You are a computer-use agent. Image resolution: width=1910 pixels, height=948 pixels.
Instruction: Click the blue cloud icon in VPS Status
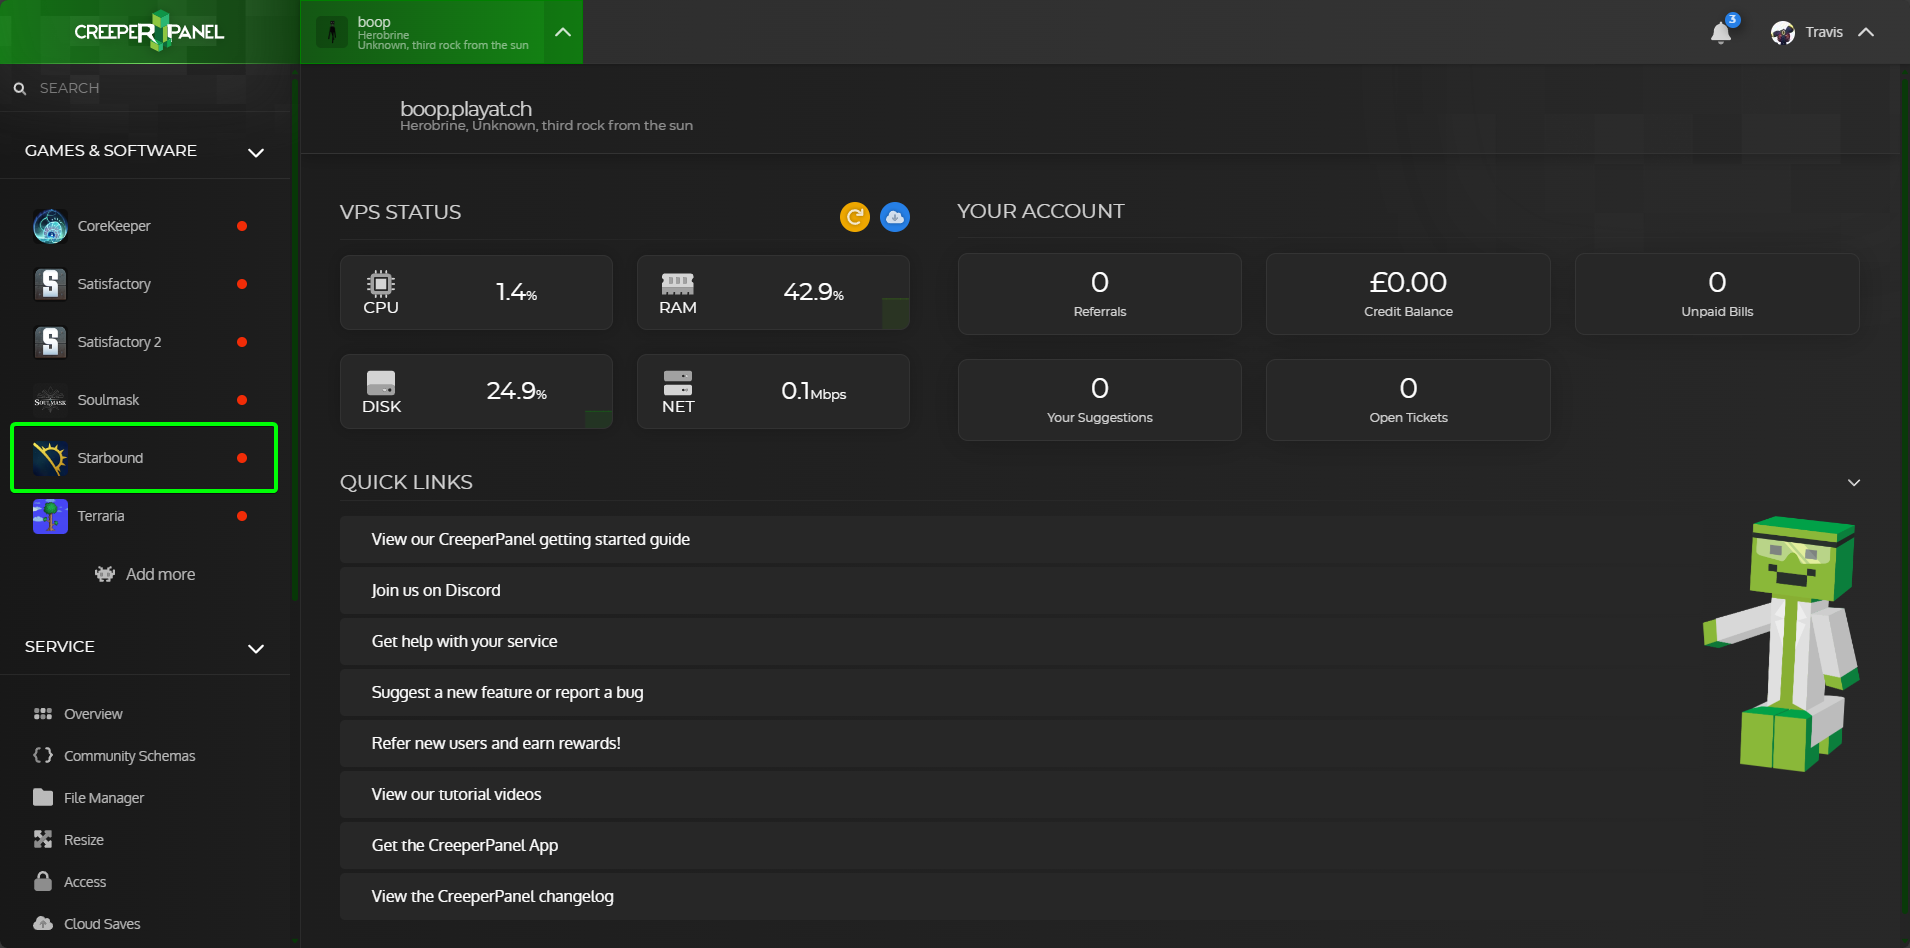coord(895,216)
